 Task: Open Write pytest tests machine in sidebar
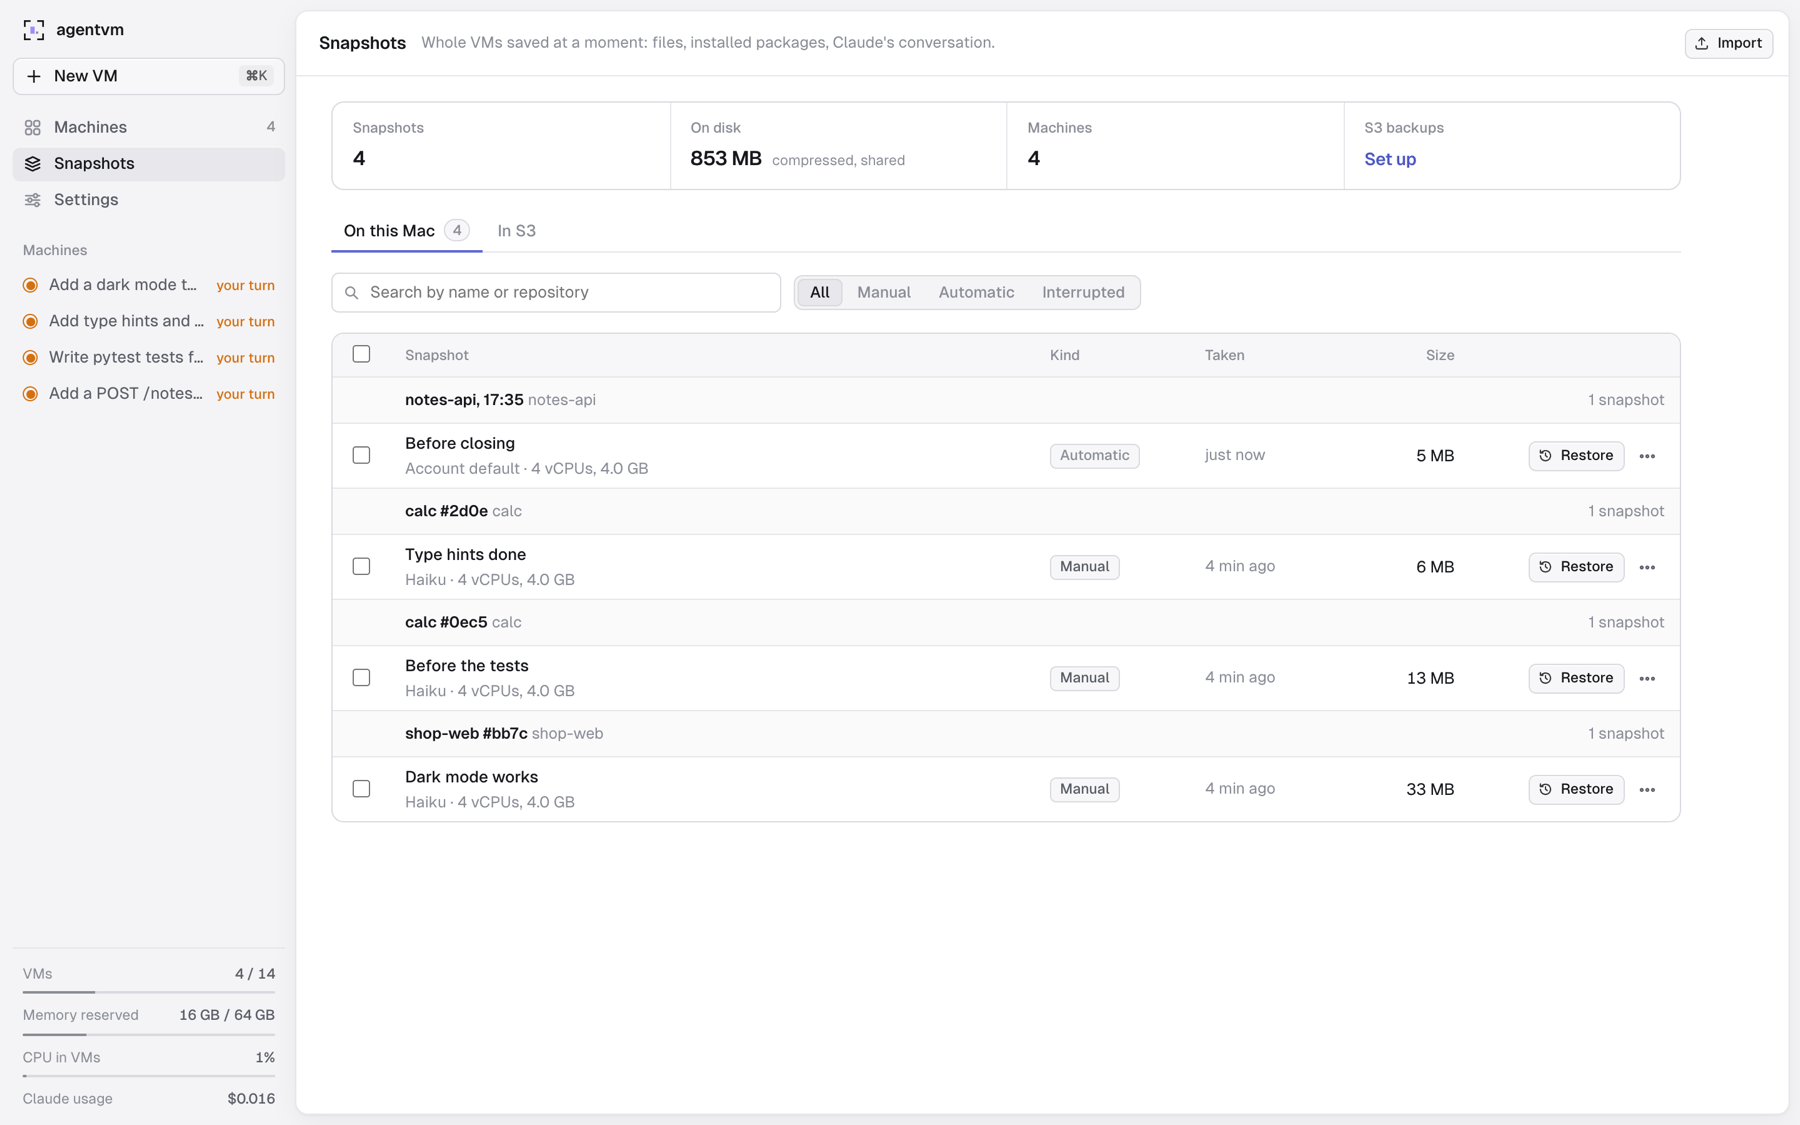pyautogui.click(x=149, y=357)
